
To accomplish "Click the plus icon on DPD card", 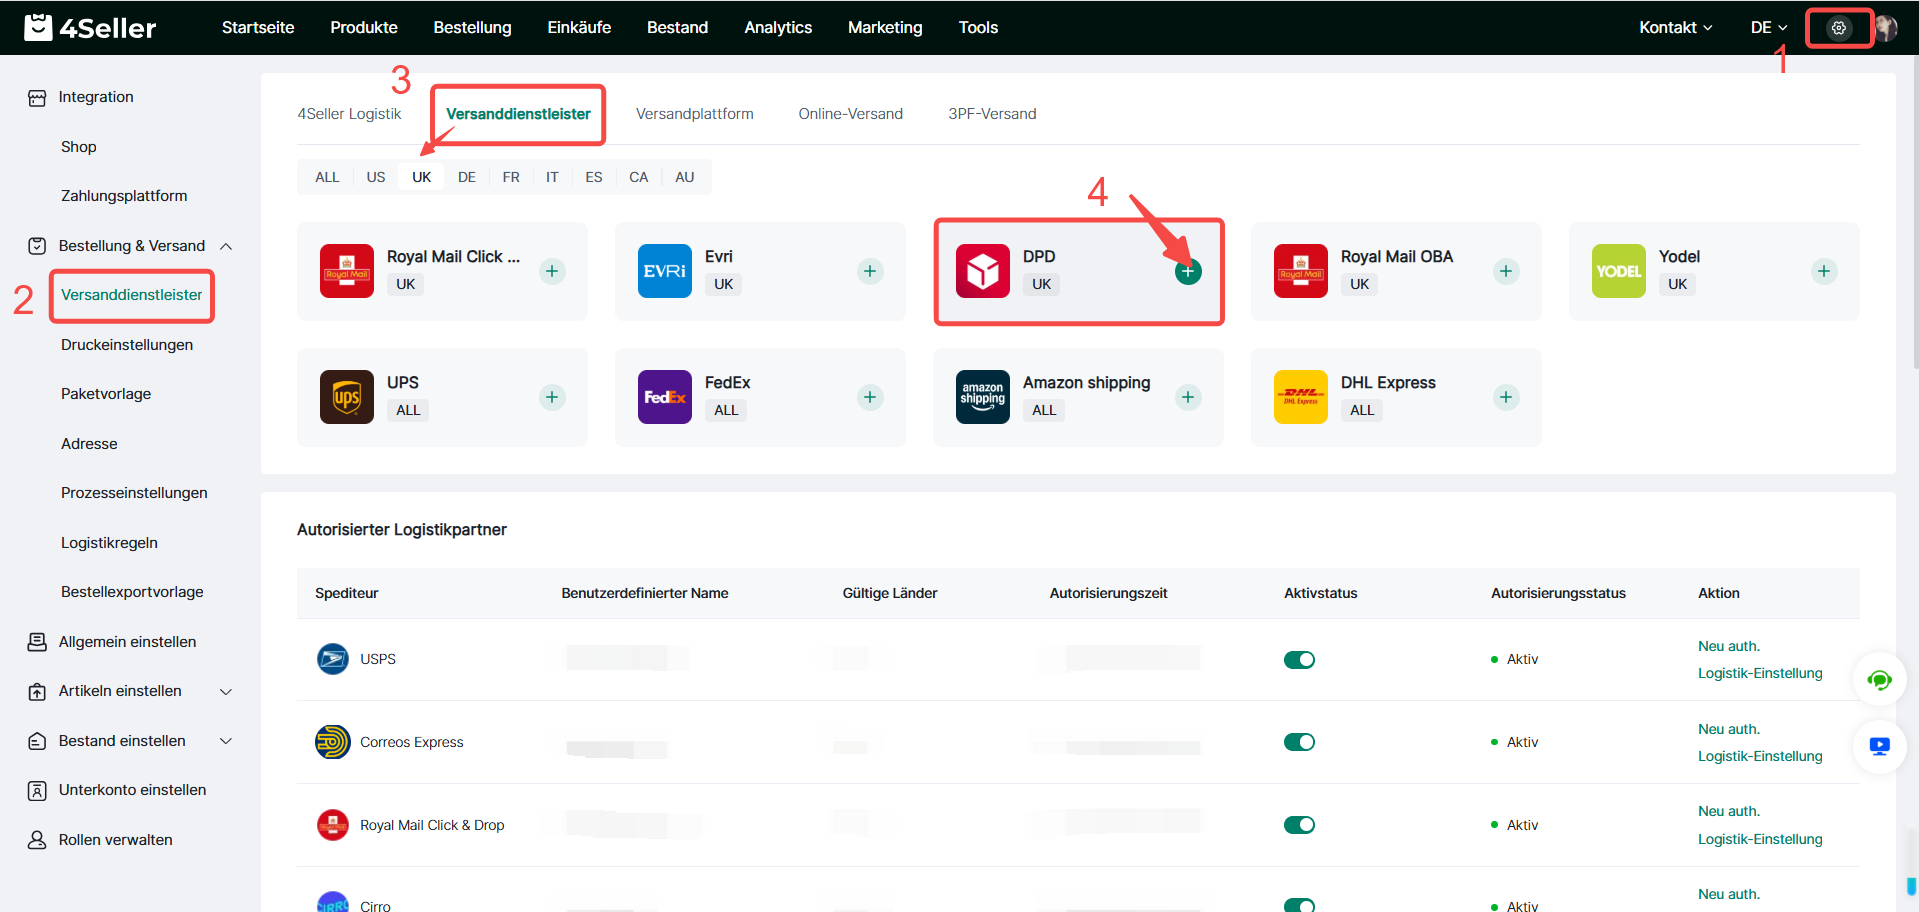I will (x=1187, y=271).
